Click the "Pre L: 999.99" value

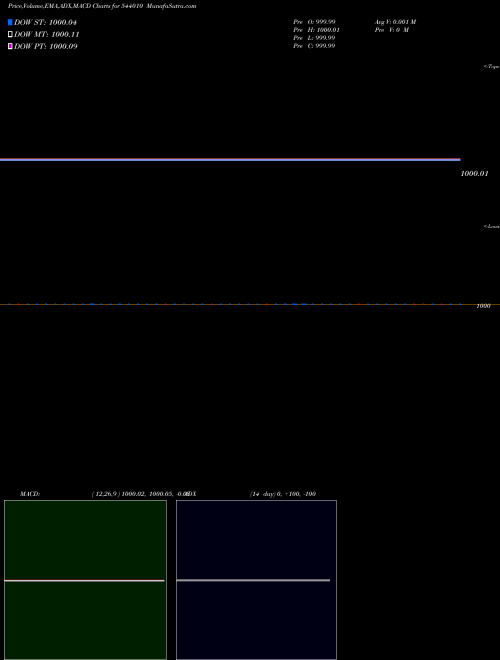point(314,38)
